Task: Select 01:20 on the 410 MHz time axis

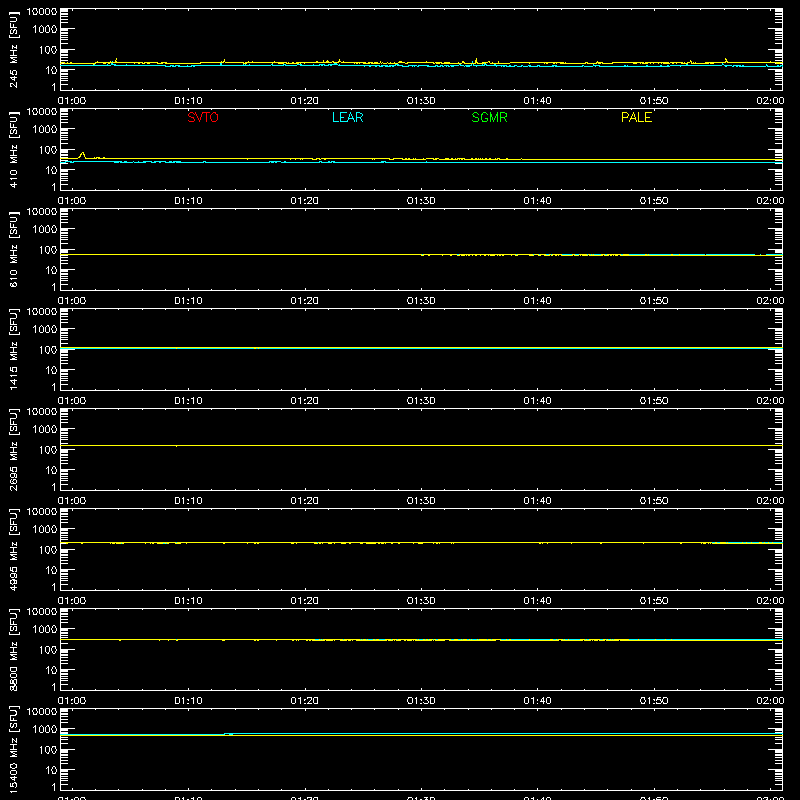Action: click(305, 201)
